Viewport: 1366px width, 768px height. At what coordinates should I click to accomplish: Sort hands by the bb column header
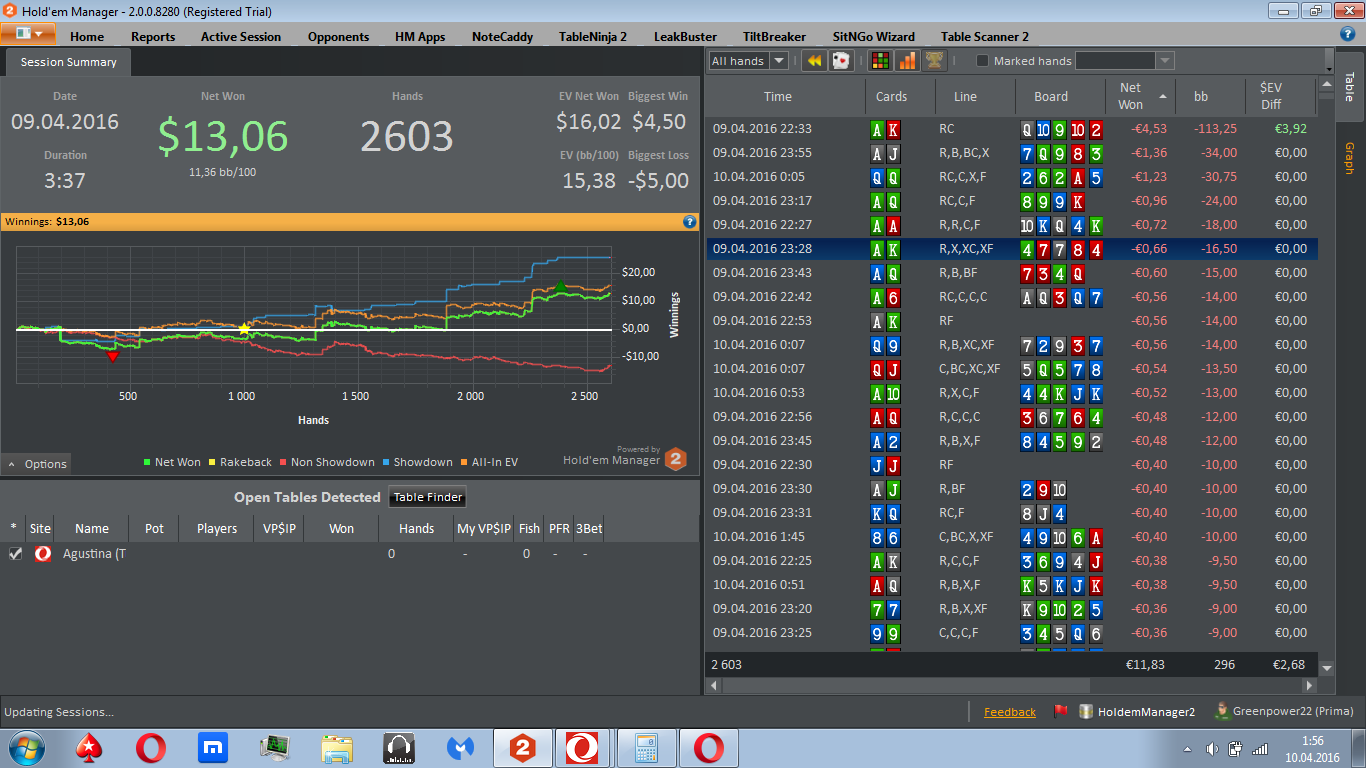tap(1211, 97)
